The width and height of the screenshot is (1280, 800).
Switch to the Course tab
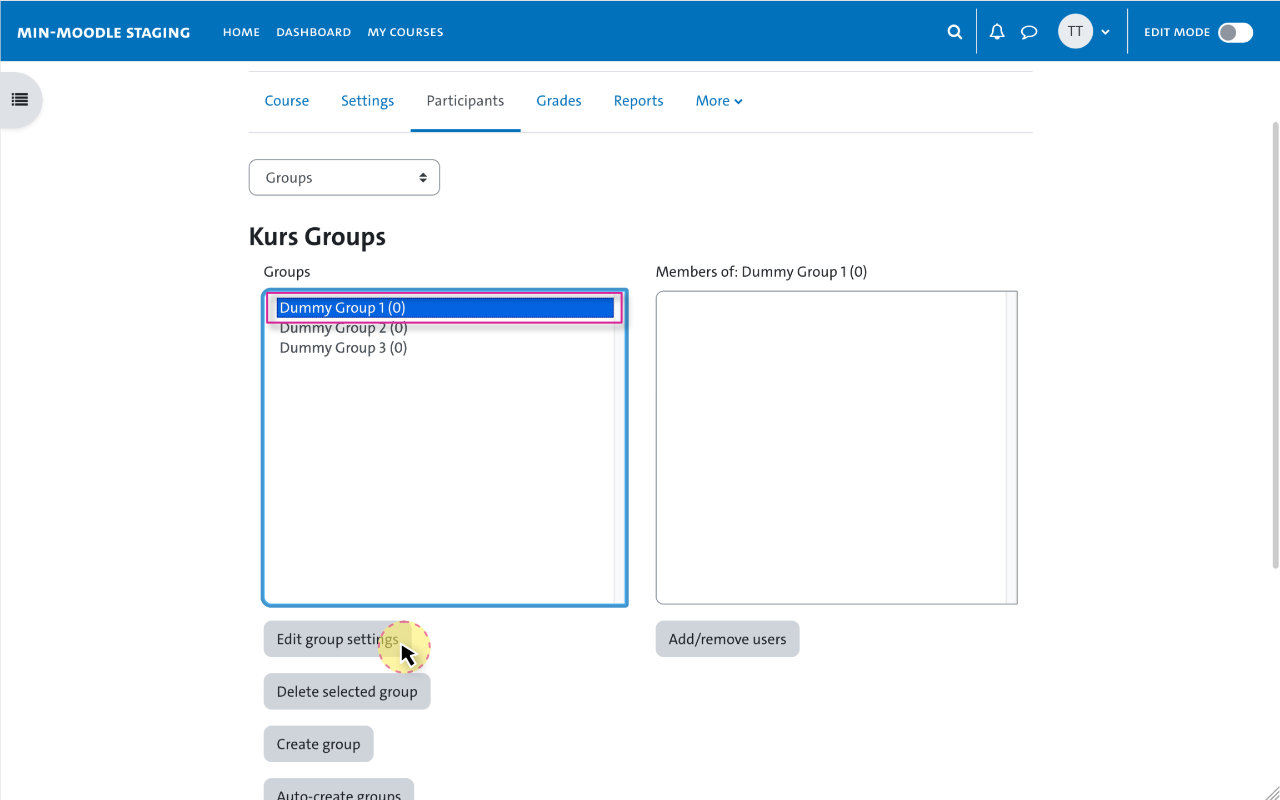[287, 101]
